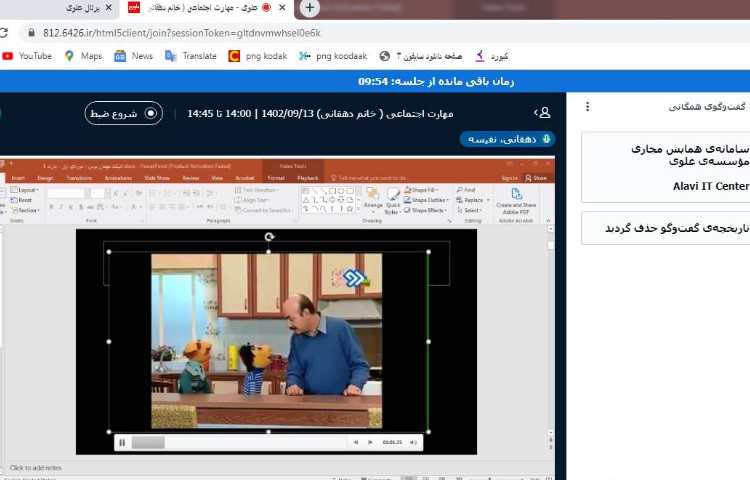The width and height of the screenshot is (750, 480).
Task: Open the Align Text dropdown
Action: (254, 200)
